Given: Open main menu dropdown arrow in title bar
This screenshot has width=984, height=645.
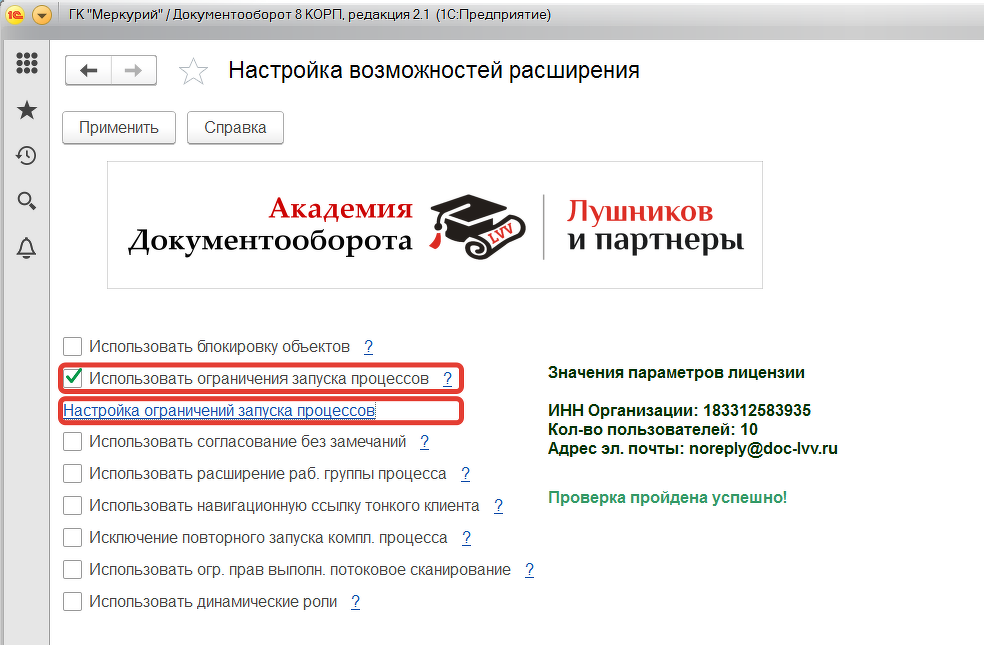Looking at the screenshot, I should [41, 14].
